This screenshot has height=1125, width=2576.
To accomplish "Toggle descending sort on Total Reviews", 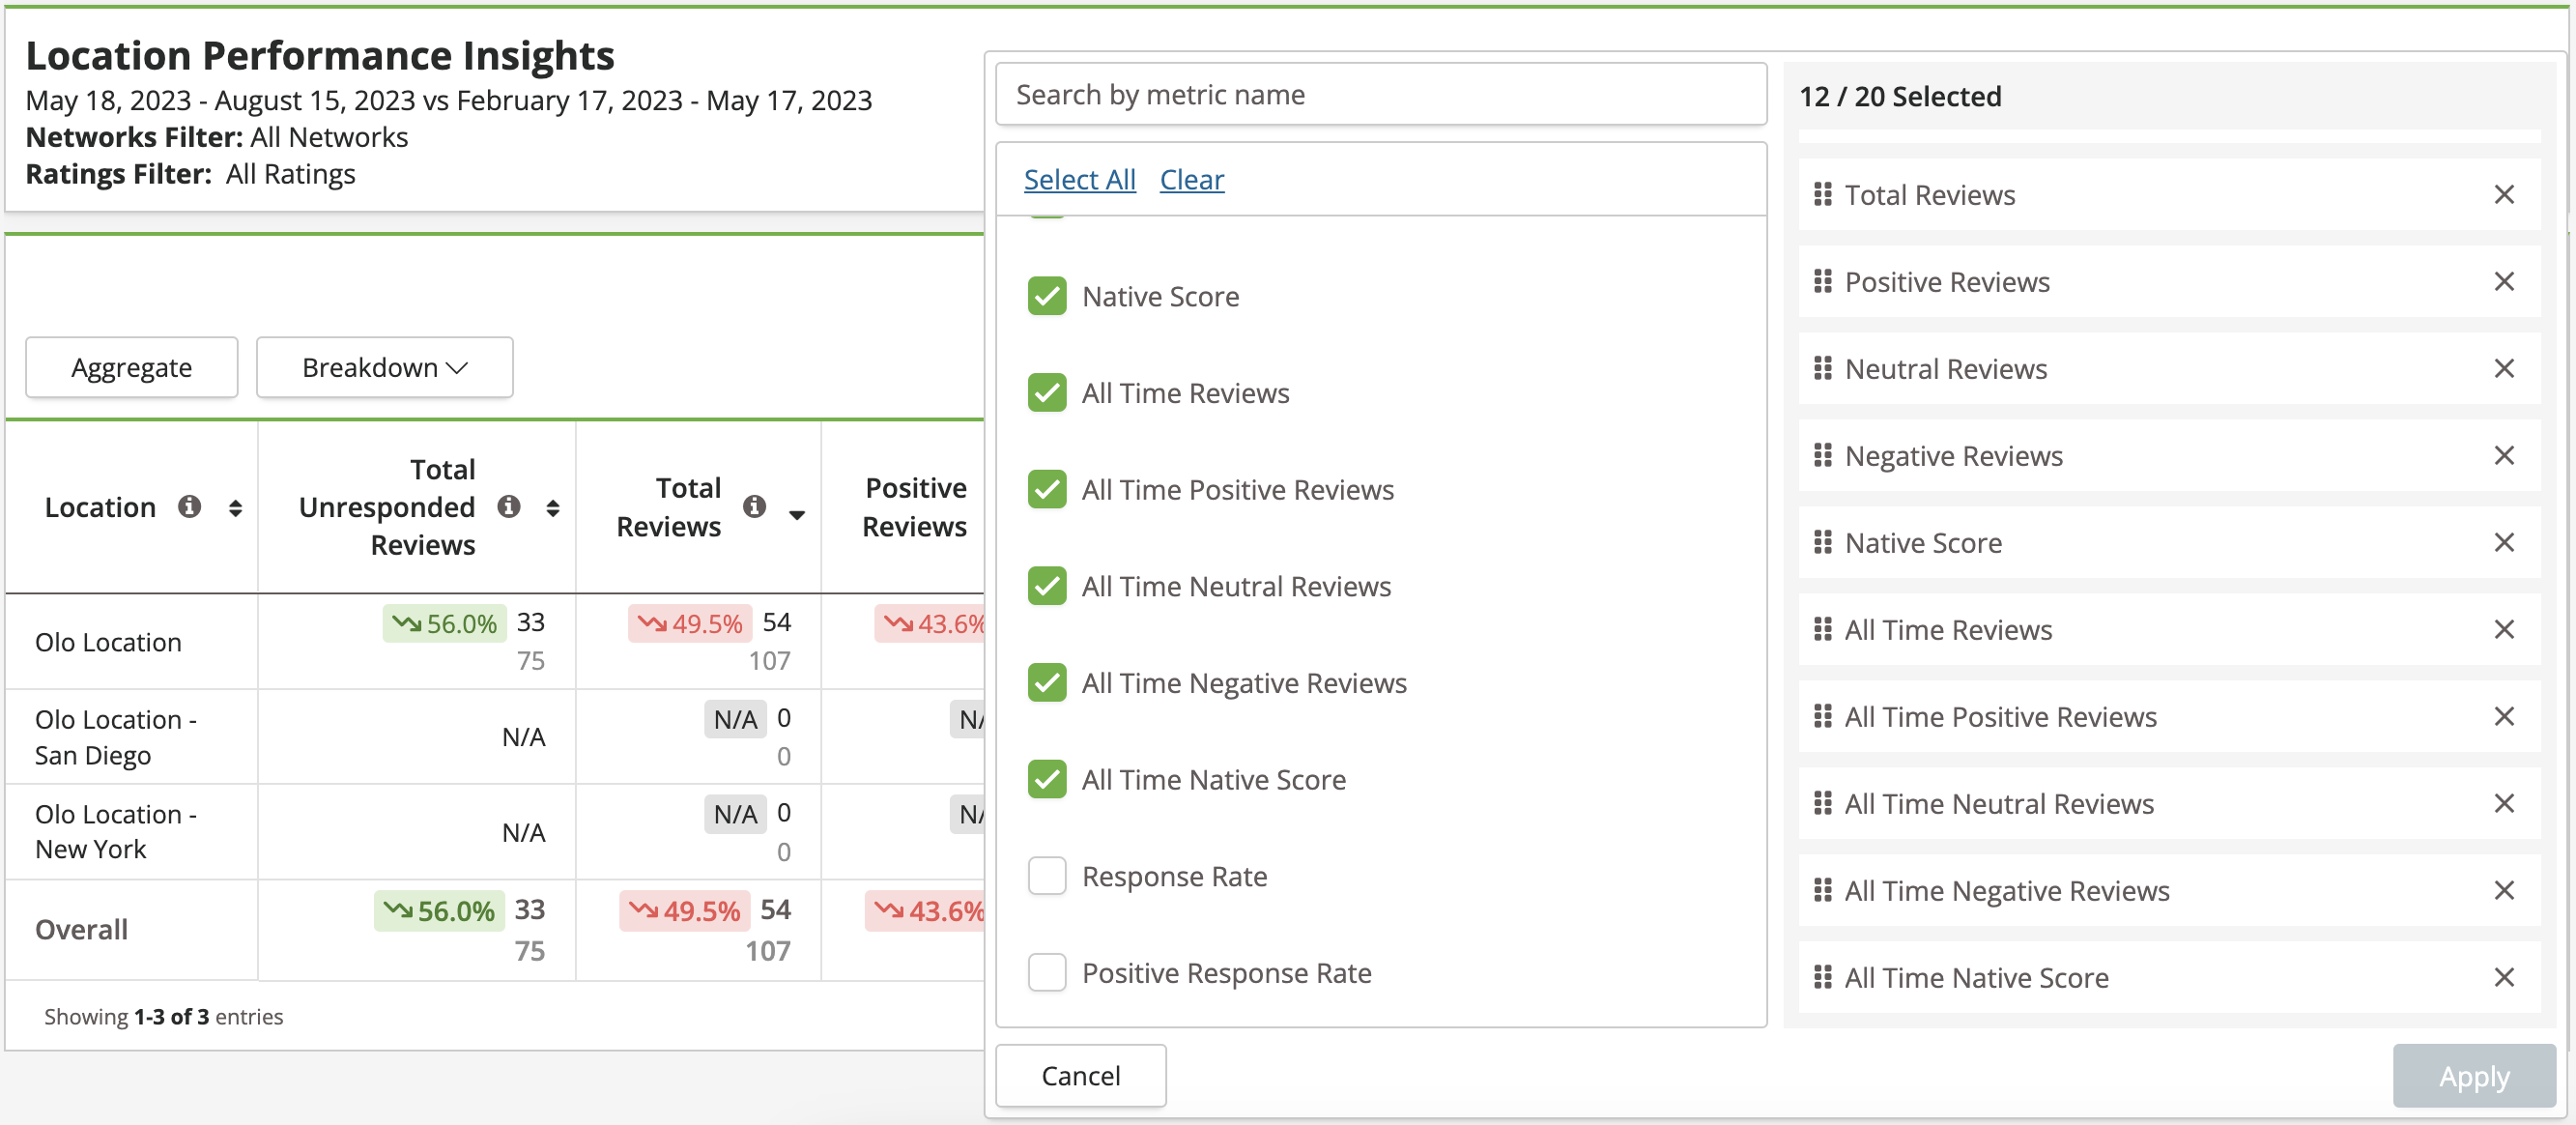I will [x=797, y=515].
